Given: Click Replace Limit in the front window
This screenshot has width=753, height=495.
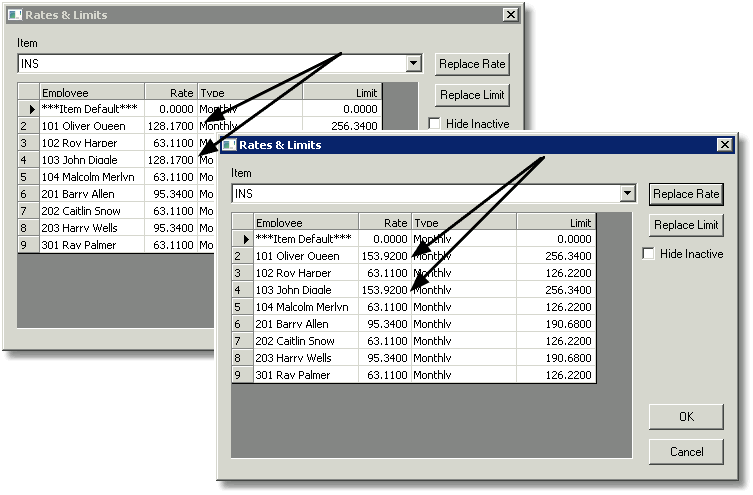Looking at the screenshot, I should (x=686, y=225).
